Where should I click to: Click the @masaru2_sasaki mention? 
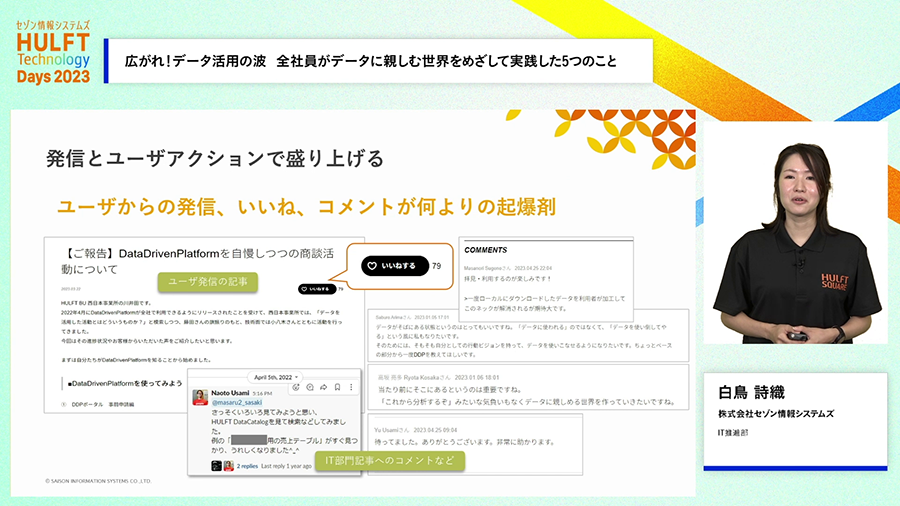pos(236,403)
